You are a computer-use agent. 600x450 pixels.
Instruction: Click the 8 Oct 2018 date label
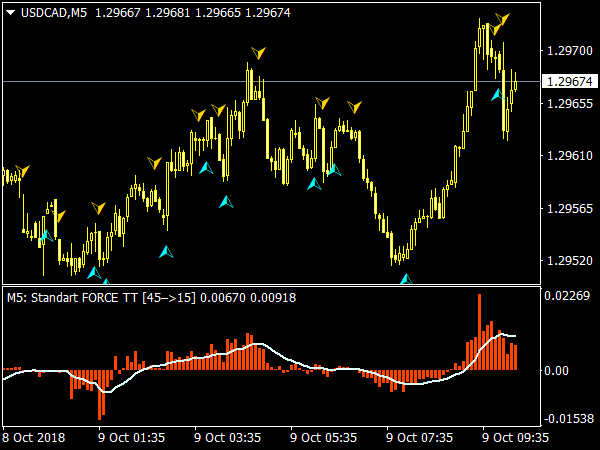(34, 437)
